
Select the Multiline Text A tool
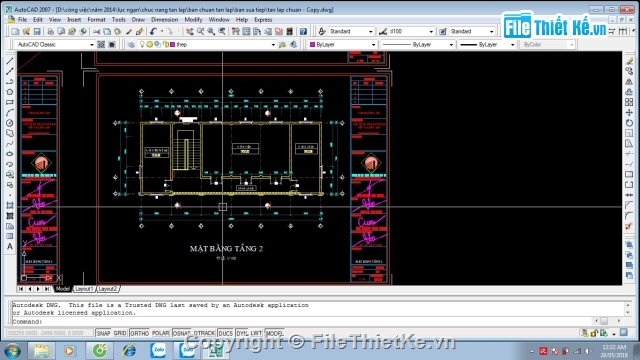[10, 247]
